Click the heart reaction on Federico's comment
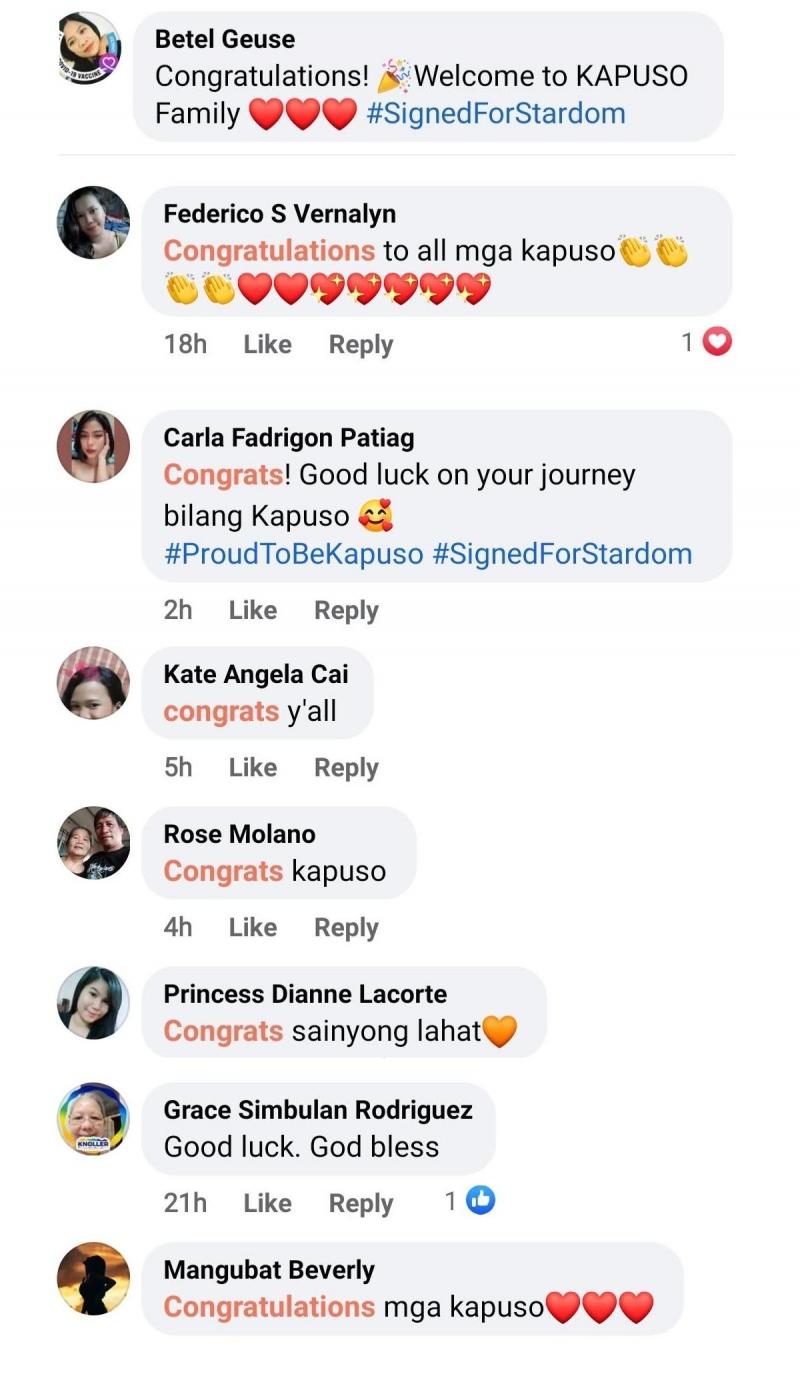The image size is (800, 1374). click(x=718, y=343)
